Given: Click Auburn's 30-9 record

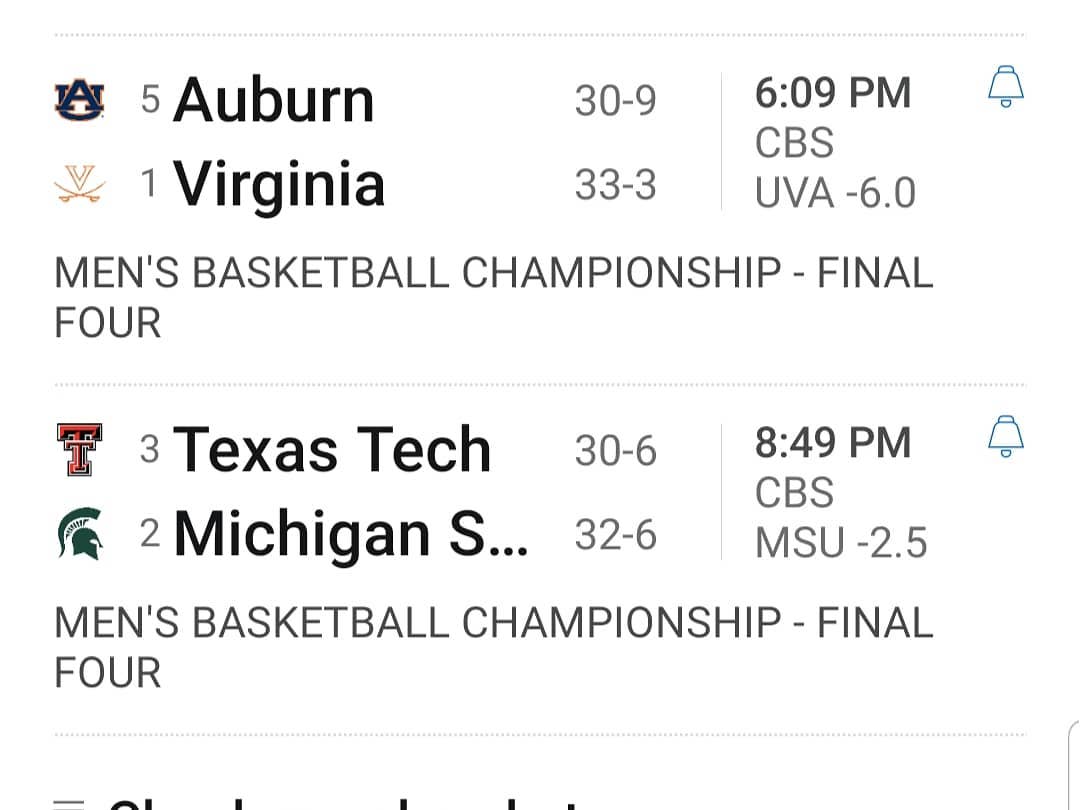Looking at the screenshot, I should click(x=615, y=101).
